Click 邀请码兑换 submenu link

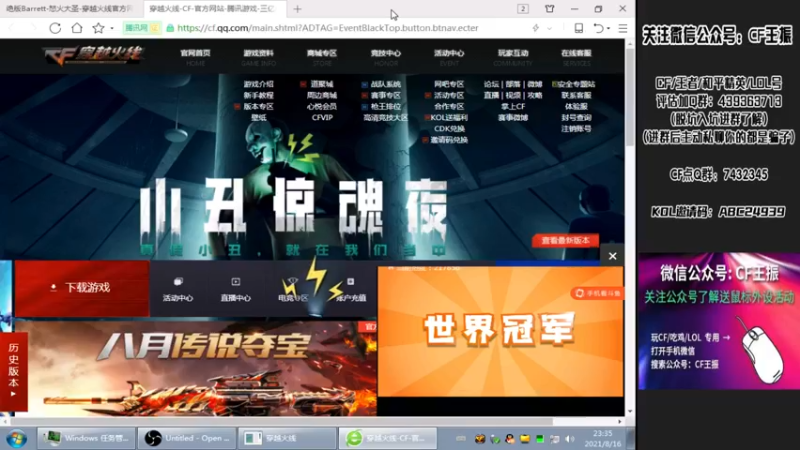[449, 140]
